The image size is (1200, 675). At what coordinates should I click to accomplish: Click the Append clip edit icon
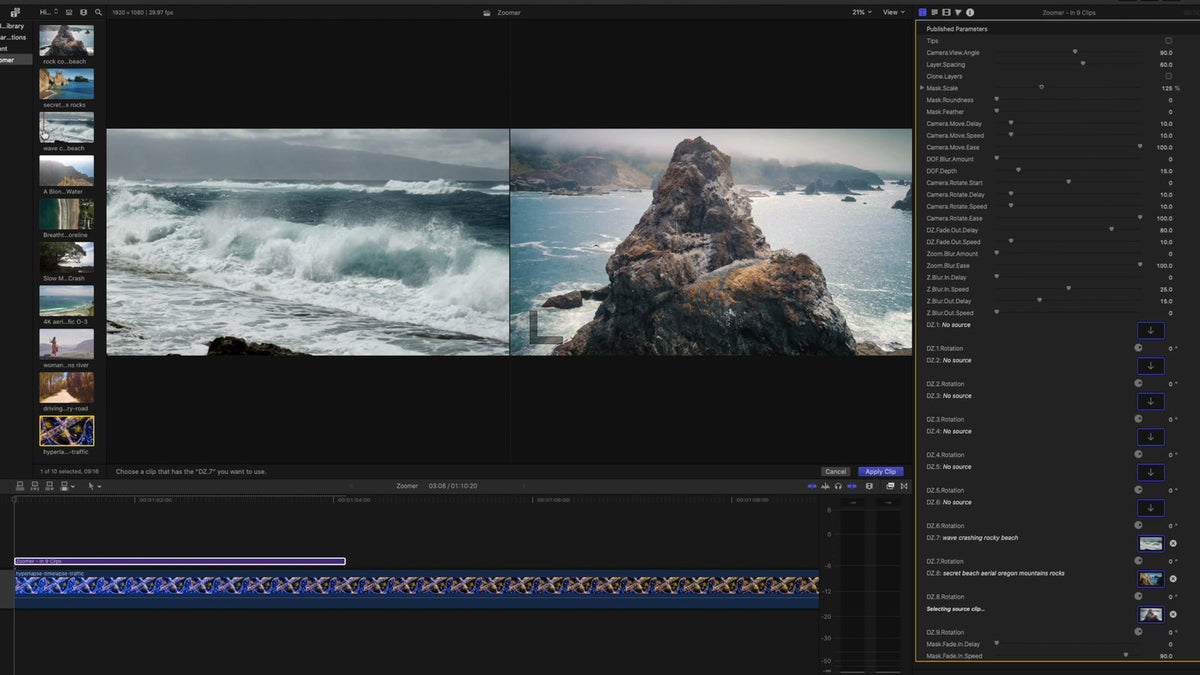coord(50,486)
